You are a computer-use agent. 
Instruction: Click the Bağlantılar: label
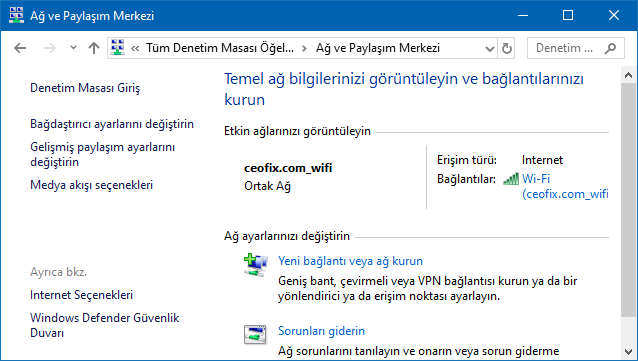click(466, 179)
